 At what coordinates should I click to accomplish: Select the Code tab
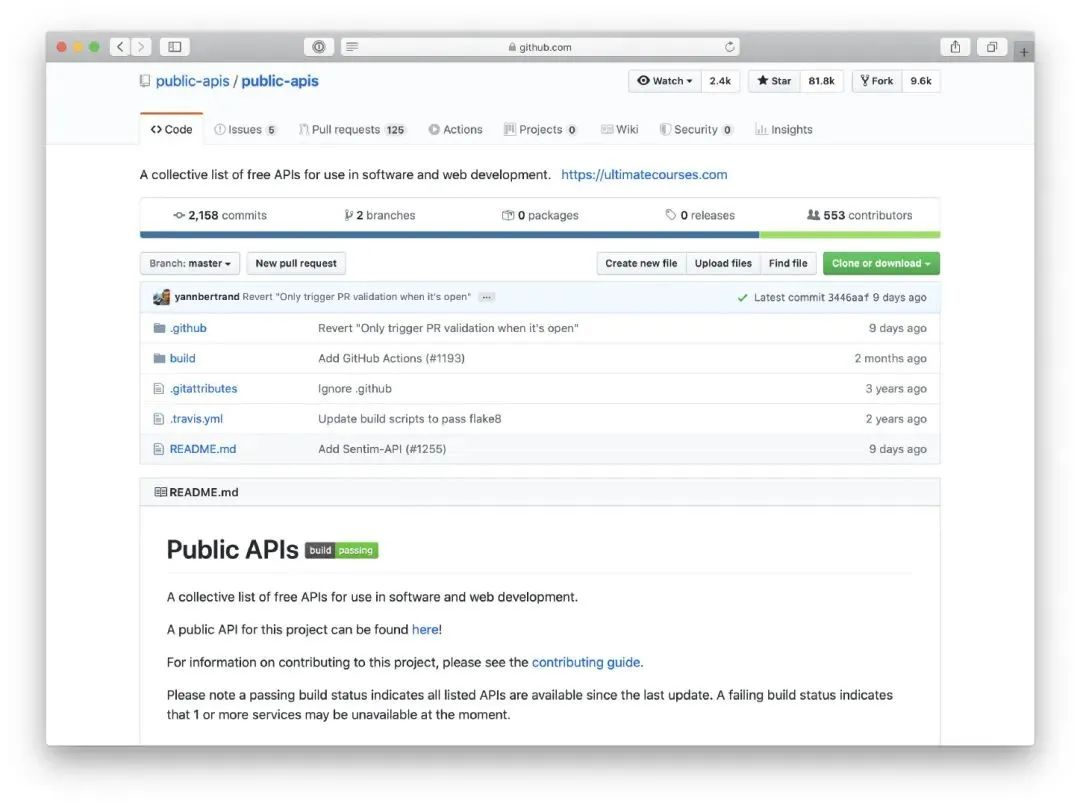pos(172,130)
